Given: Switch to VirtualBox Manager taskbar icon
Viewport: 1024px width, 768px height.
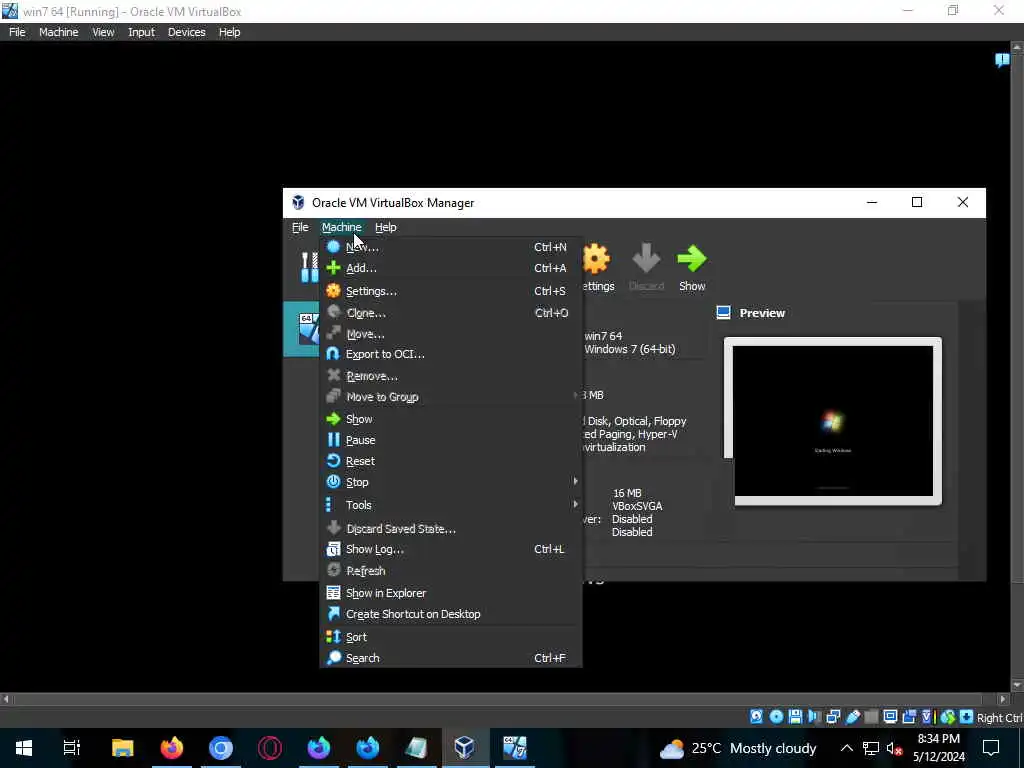Looking at the screenshot, I should point(464,748).
